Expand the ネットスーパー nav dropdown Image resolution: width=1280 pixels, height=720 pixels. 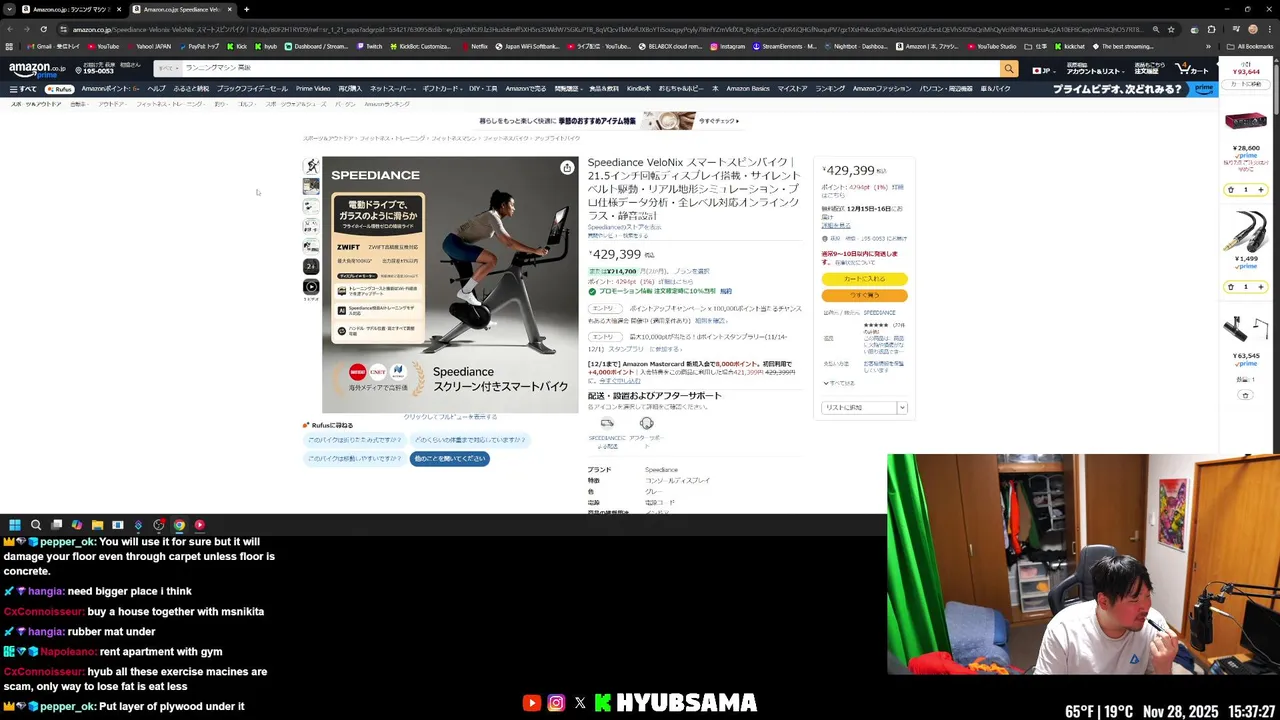tap(393, 89)
